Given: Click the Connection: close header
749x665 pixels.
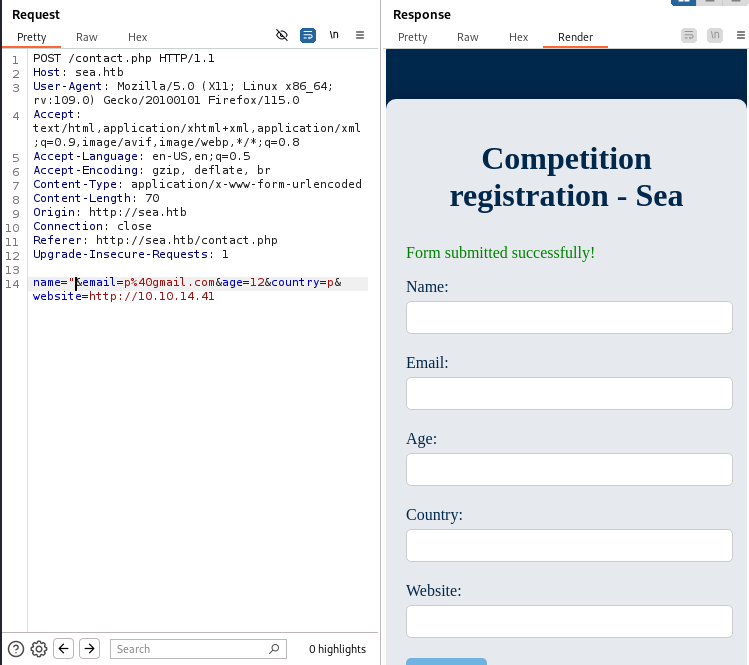Looking at the screenshot, I should pyautogui.click(x=92, y=226).
